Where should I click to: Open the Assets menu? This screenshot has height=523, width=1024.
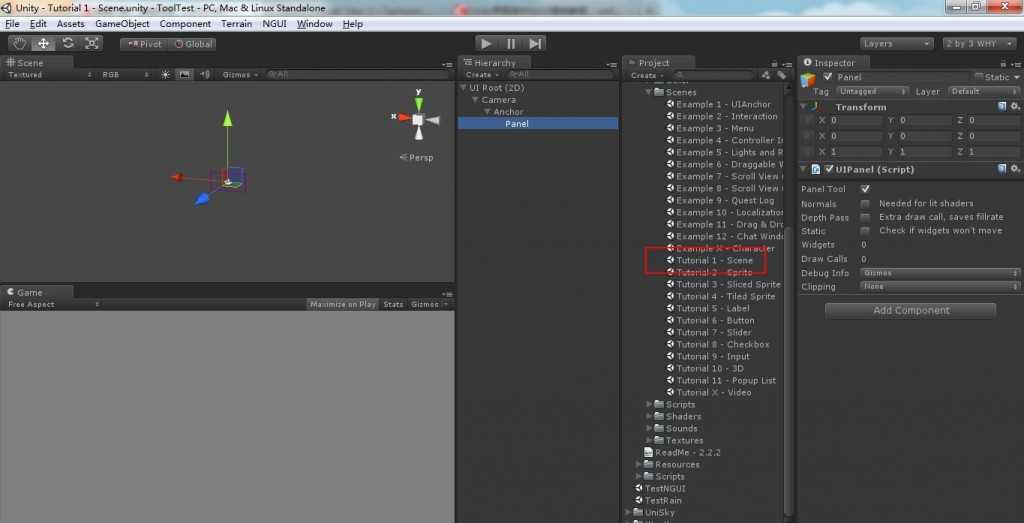[x=71, y=24]
